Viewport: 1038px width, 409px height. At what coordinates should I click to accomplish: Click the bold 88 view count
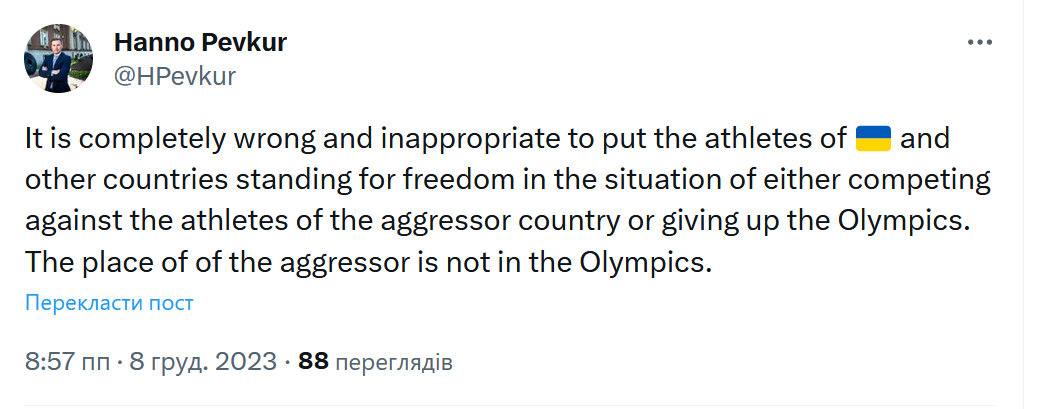pos(313,361)
